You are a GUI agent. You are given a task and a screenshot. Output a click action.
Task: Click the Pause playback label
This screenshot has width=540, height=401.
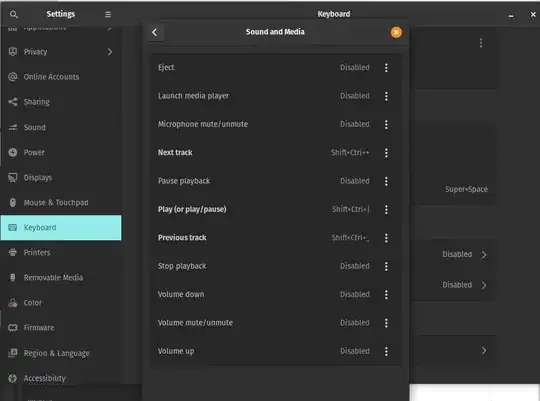point(184,181)
